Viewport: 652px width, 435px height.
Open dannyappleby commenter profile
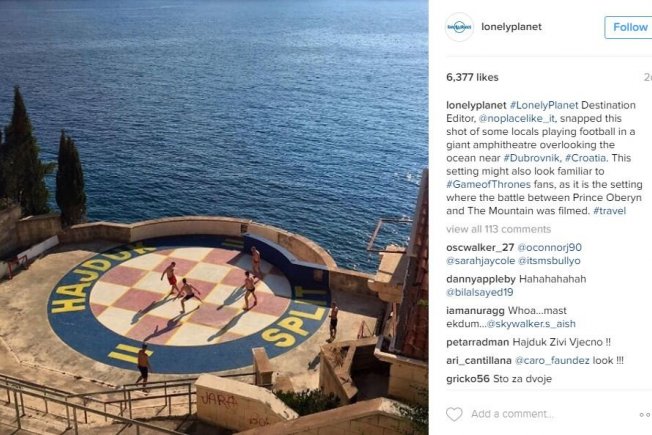481,279
